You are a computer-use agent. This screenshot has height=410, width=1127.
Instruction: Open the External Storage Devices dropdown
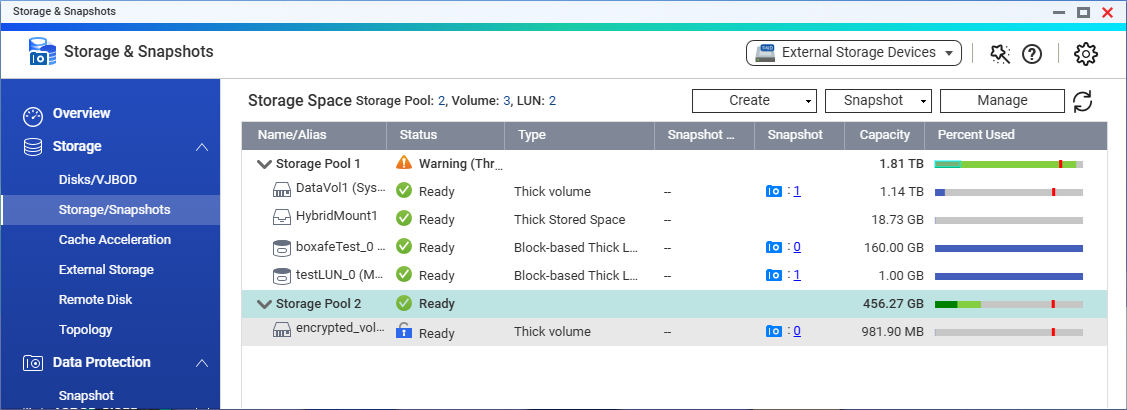pos(853,53)
